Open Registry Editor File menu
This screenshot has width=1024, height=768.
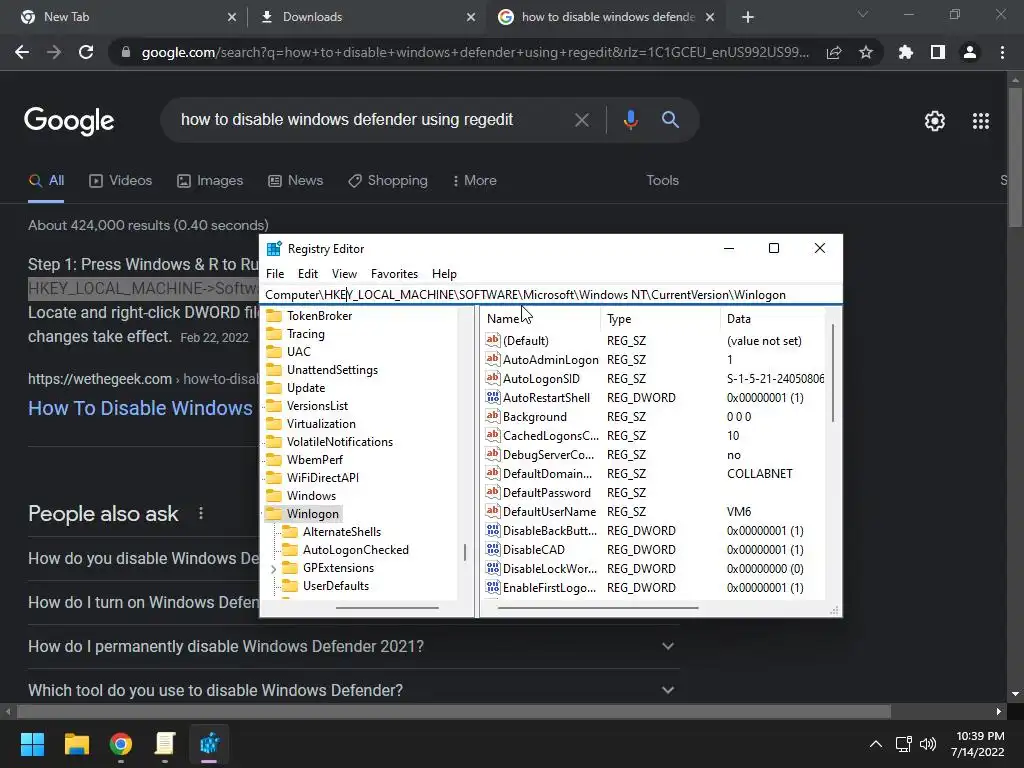275,274
